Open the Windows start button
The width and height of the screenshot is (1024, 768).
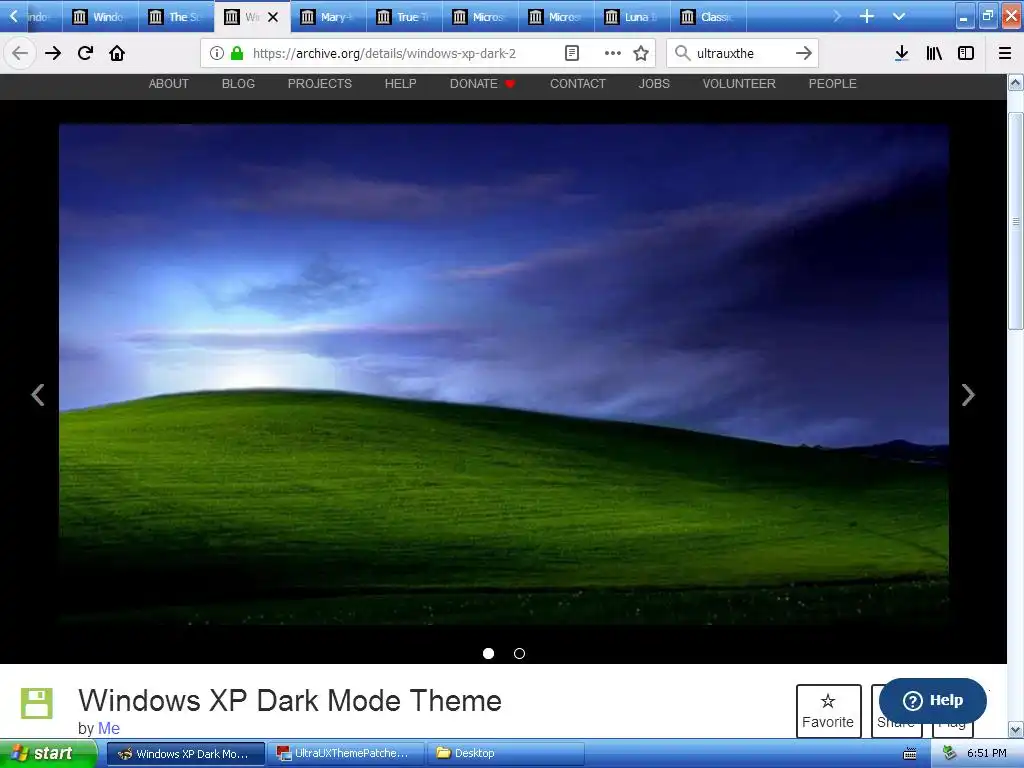click(48, 753)
